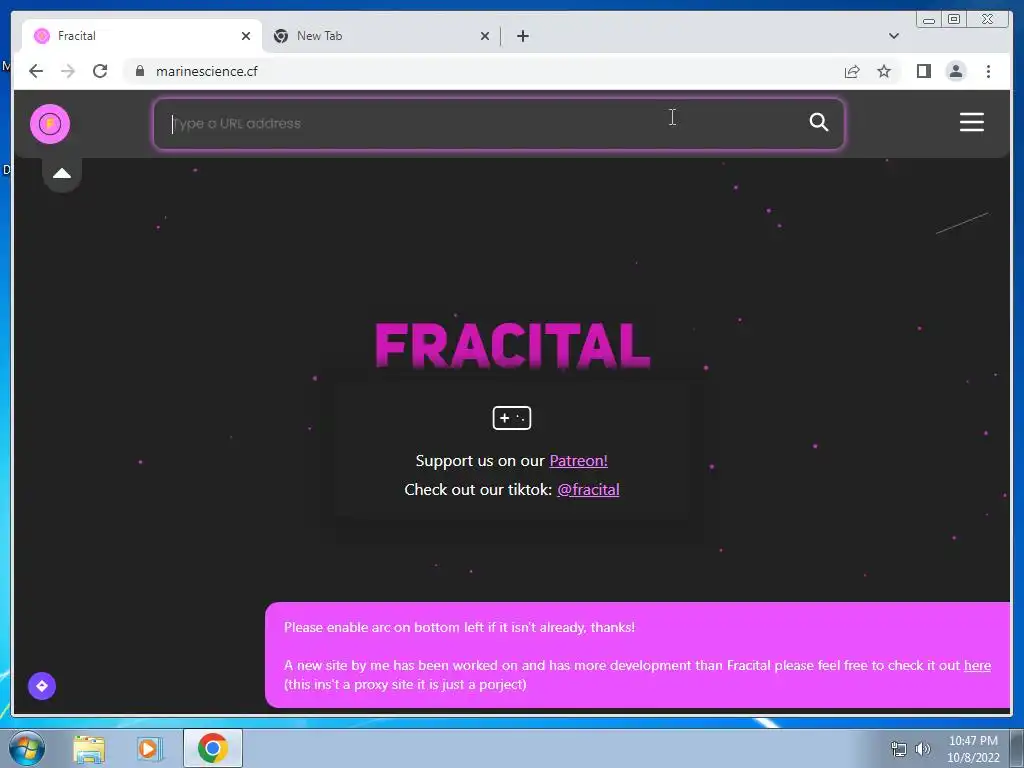
Task: Share this page icon
Action: [852, 71]
